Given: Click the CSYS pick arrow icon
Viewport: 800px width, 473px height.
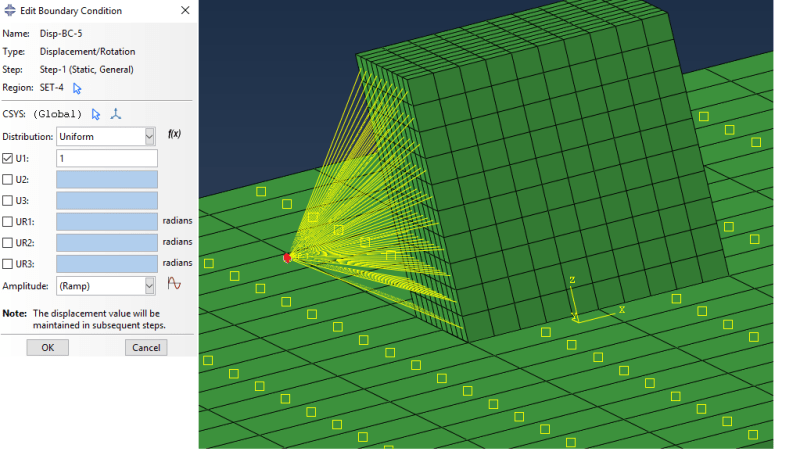Looking at the screenshot, I should [x=96, y=114].
